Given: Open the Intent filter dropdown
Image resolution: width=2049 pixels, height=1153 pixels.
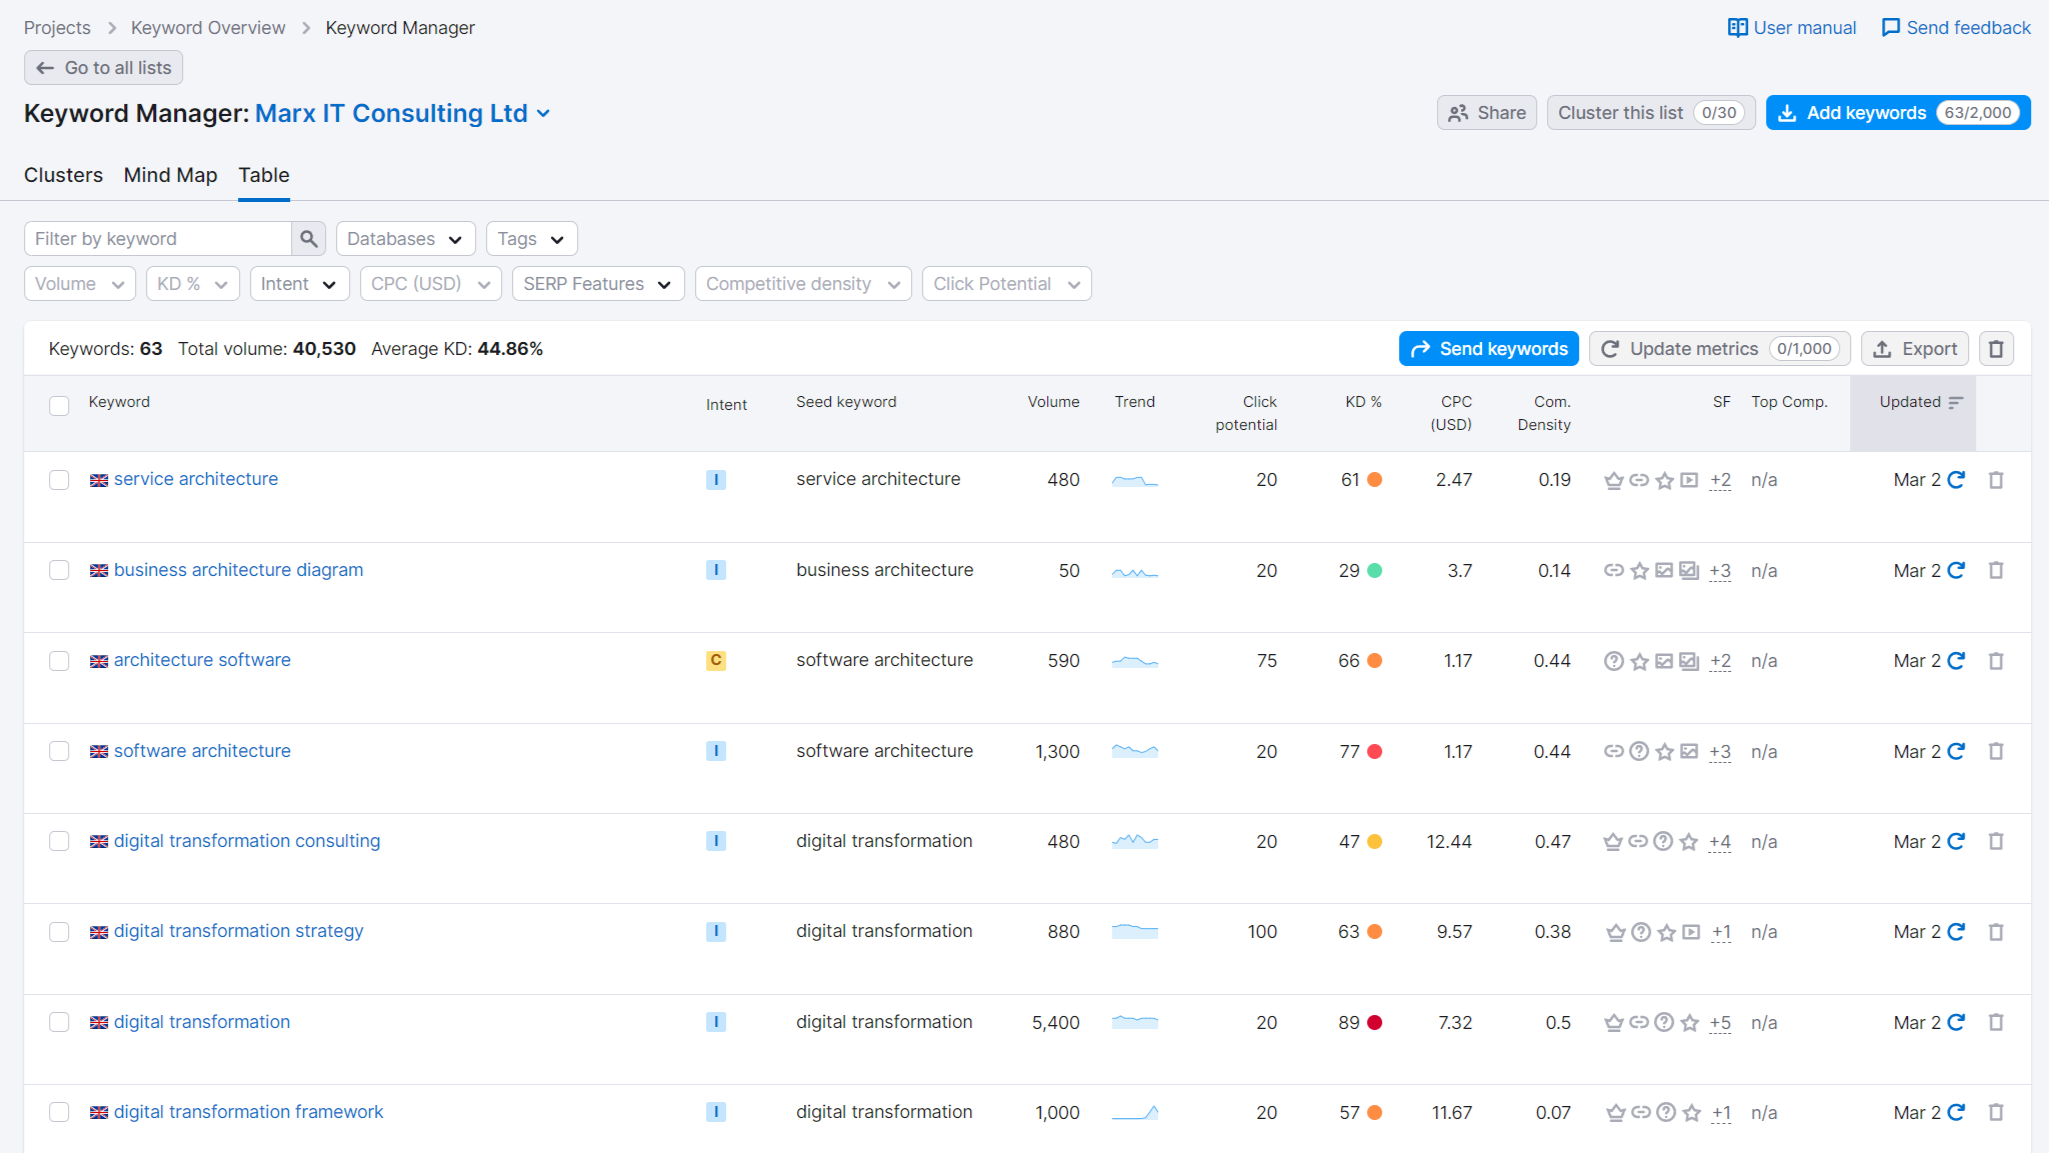Looking at the screenshot, I should pos(298,283).
